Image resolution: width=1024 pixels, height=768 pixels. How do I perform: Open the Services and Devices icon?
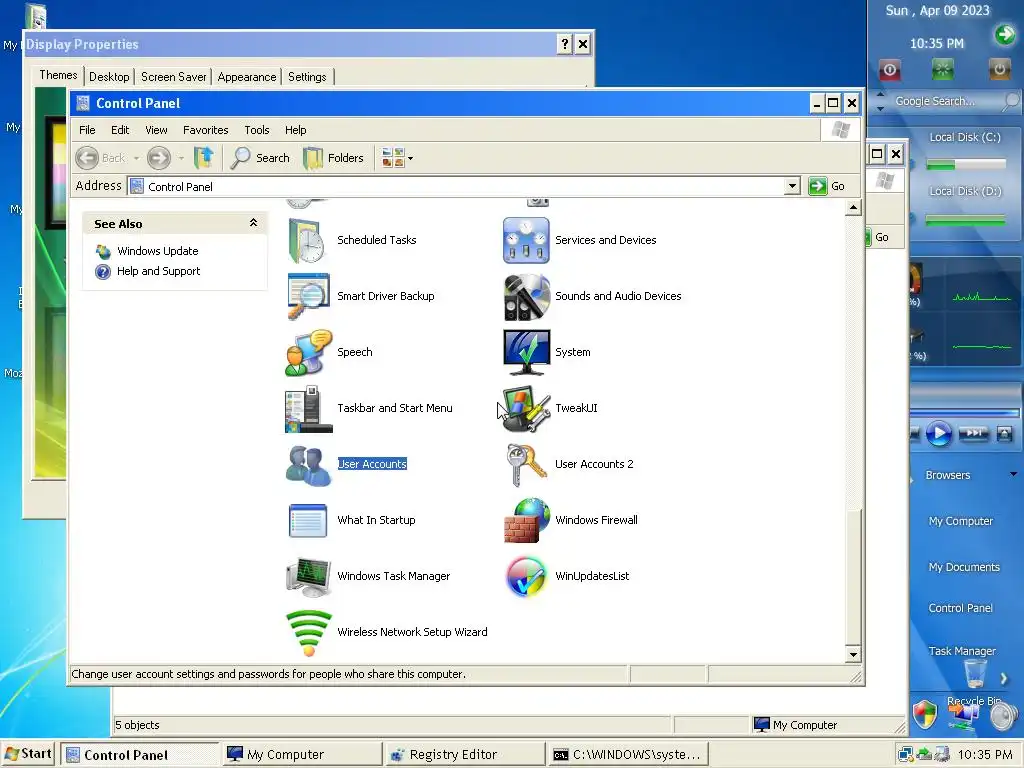click(x=526, y=240)
